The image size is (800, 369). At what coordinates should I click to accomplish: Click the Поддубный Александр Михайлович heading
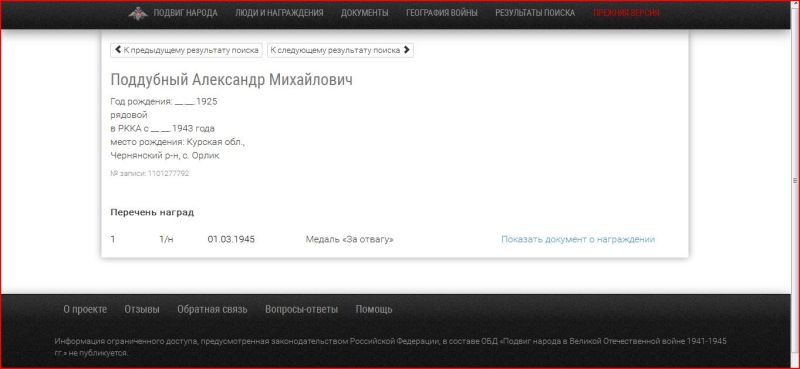click(231, 80)
